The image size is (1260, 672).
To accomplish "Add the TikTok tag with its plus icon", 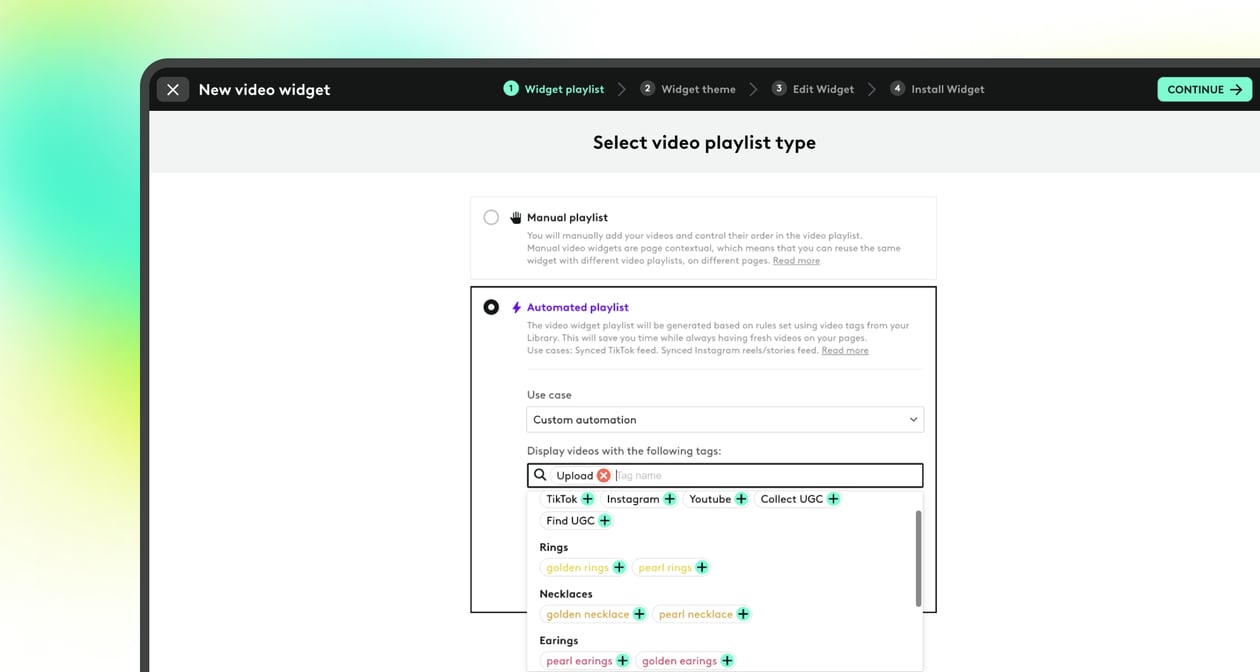I will (x=588, y=498).
